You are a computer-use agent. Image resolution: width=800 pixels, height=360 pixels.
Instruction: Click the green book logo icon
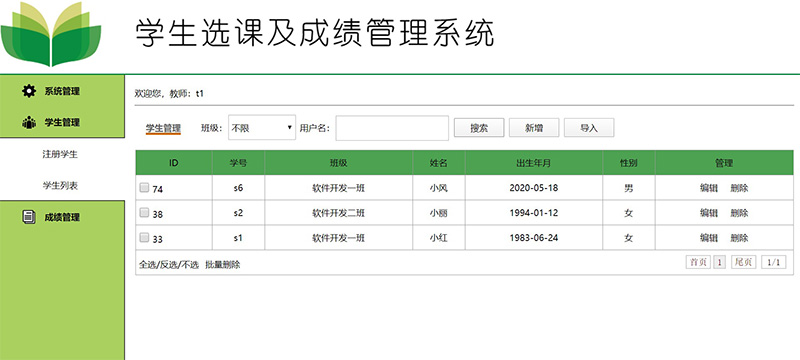tap(51, 34)
